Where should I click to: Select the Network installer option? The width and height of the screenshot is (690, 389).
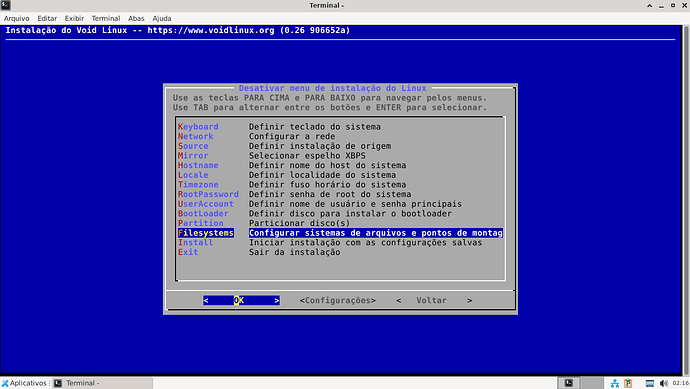(195, 136)
